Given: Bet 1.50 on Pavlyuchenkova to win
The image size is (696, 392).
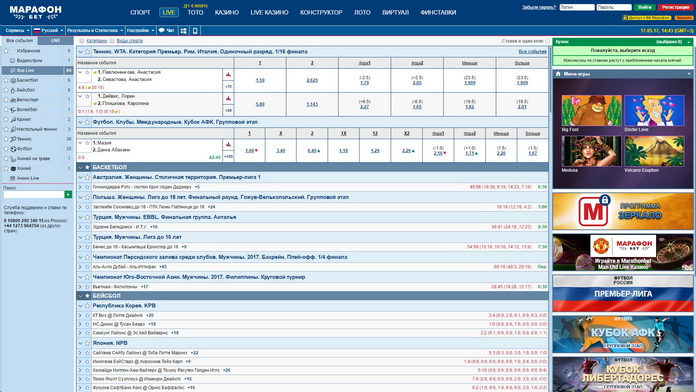Looking at the screenshot, I should (260, 80).
